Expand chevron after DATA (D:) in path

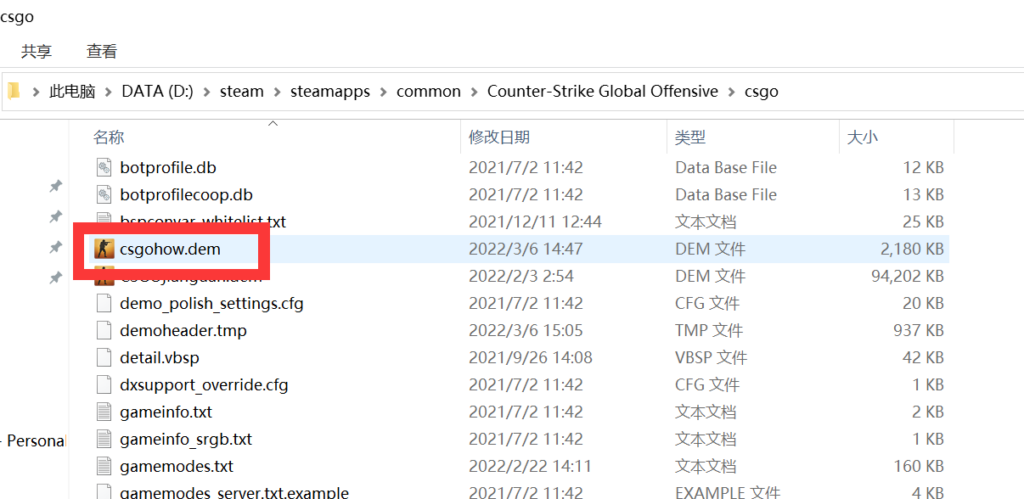[207, 92]
